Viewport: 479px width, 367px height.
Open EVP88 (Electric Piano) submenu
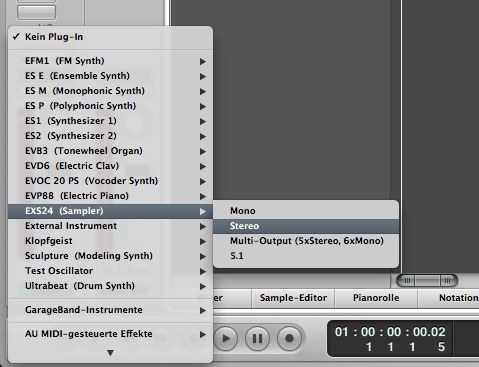(x=110, y=196)
